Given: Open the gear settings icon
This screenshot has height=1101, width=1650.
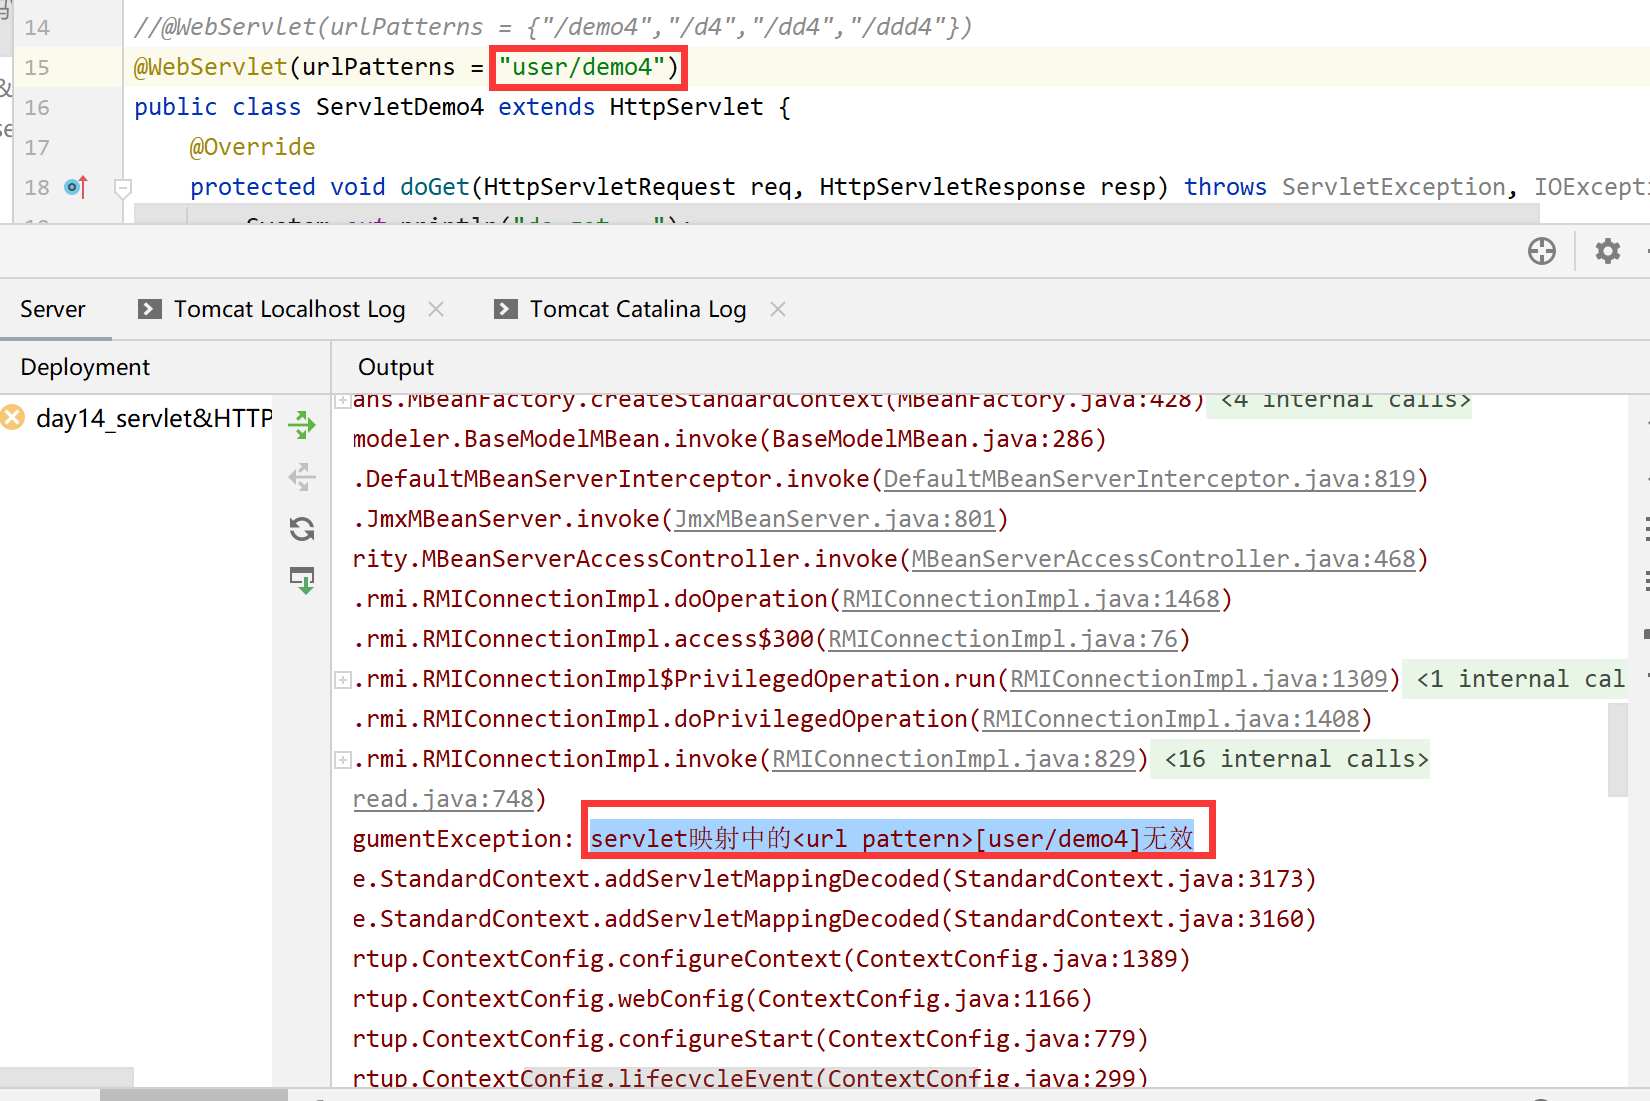Looking at the screenshot, I should 1607,251.
